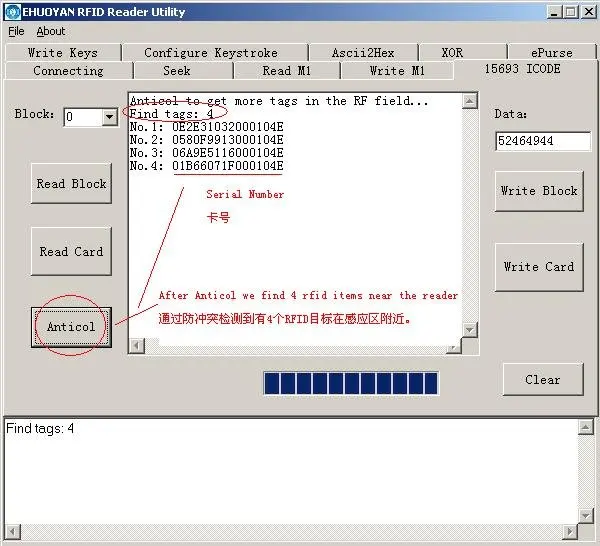Open the File menu
600x546 pixels.
(16, 31)
